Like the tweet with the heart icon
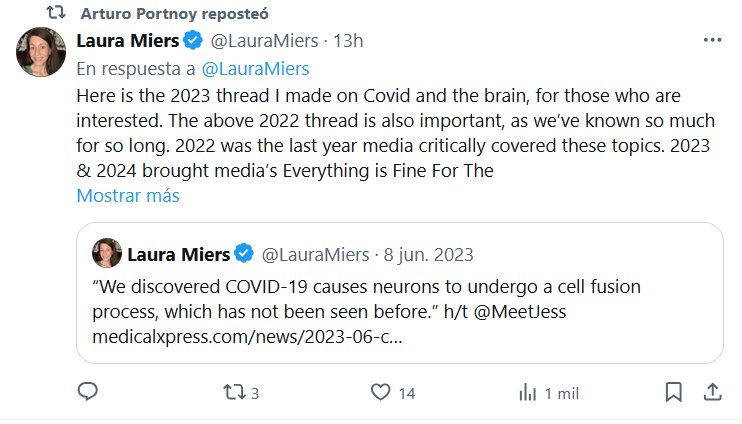This screenshot has width=742, height=424. (379, 393)
